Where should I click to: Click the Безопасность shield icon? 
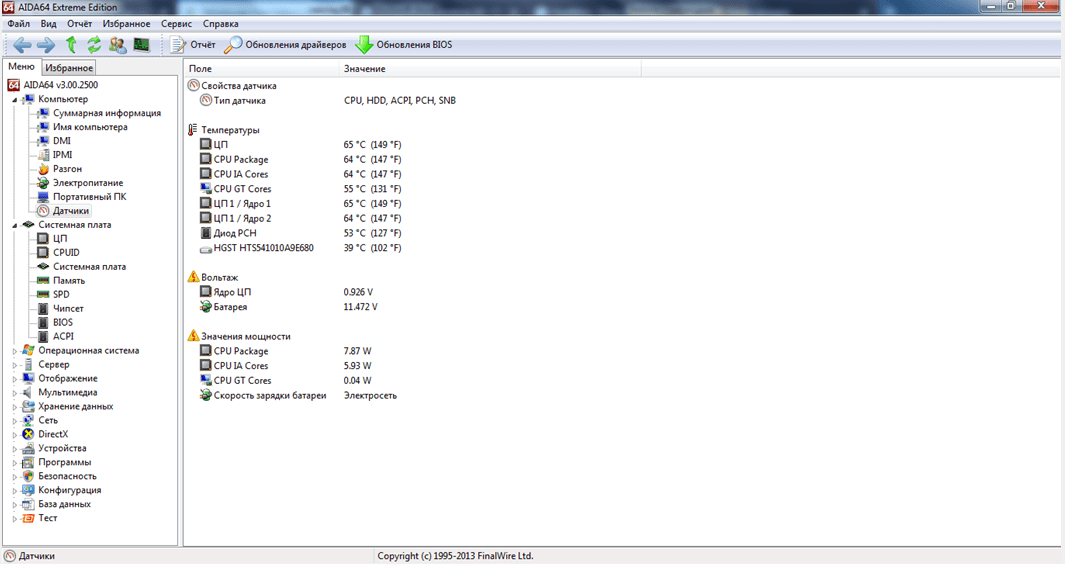click(28, 476)
